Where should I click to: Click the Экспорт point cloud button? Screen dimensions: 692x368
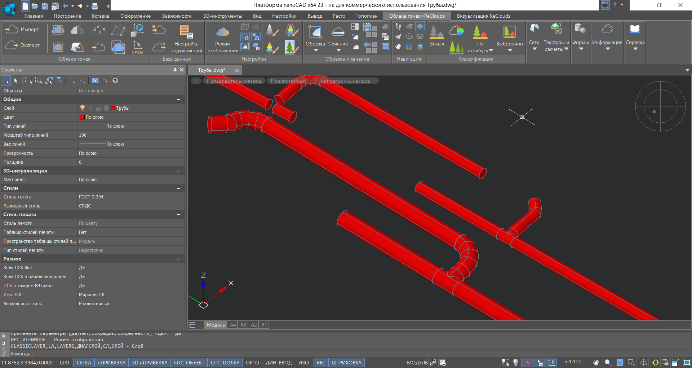tap(22, 45)
